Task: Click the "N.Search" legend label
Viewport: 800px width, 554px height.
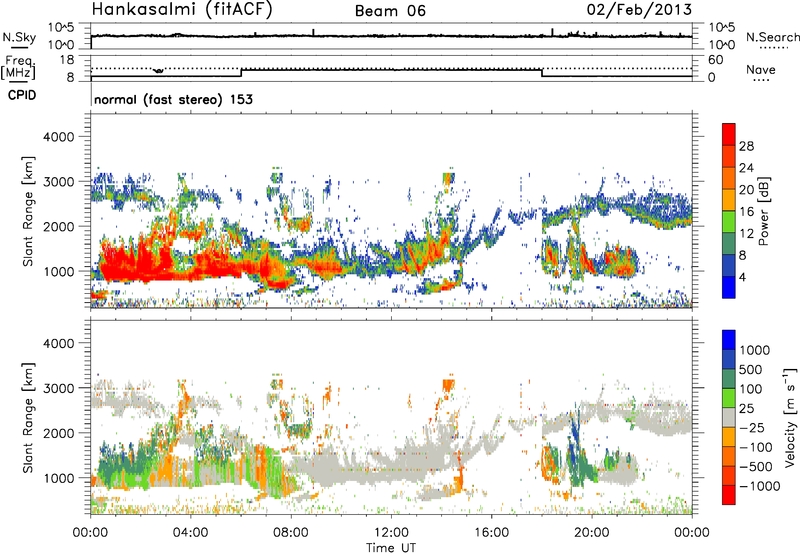Action: coord(772,37)
